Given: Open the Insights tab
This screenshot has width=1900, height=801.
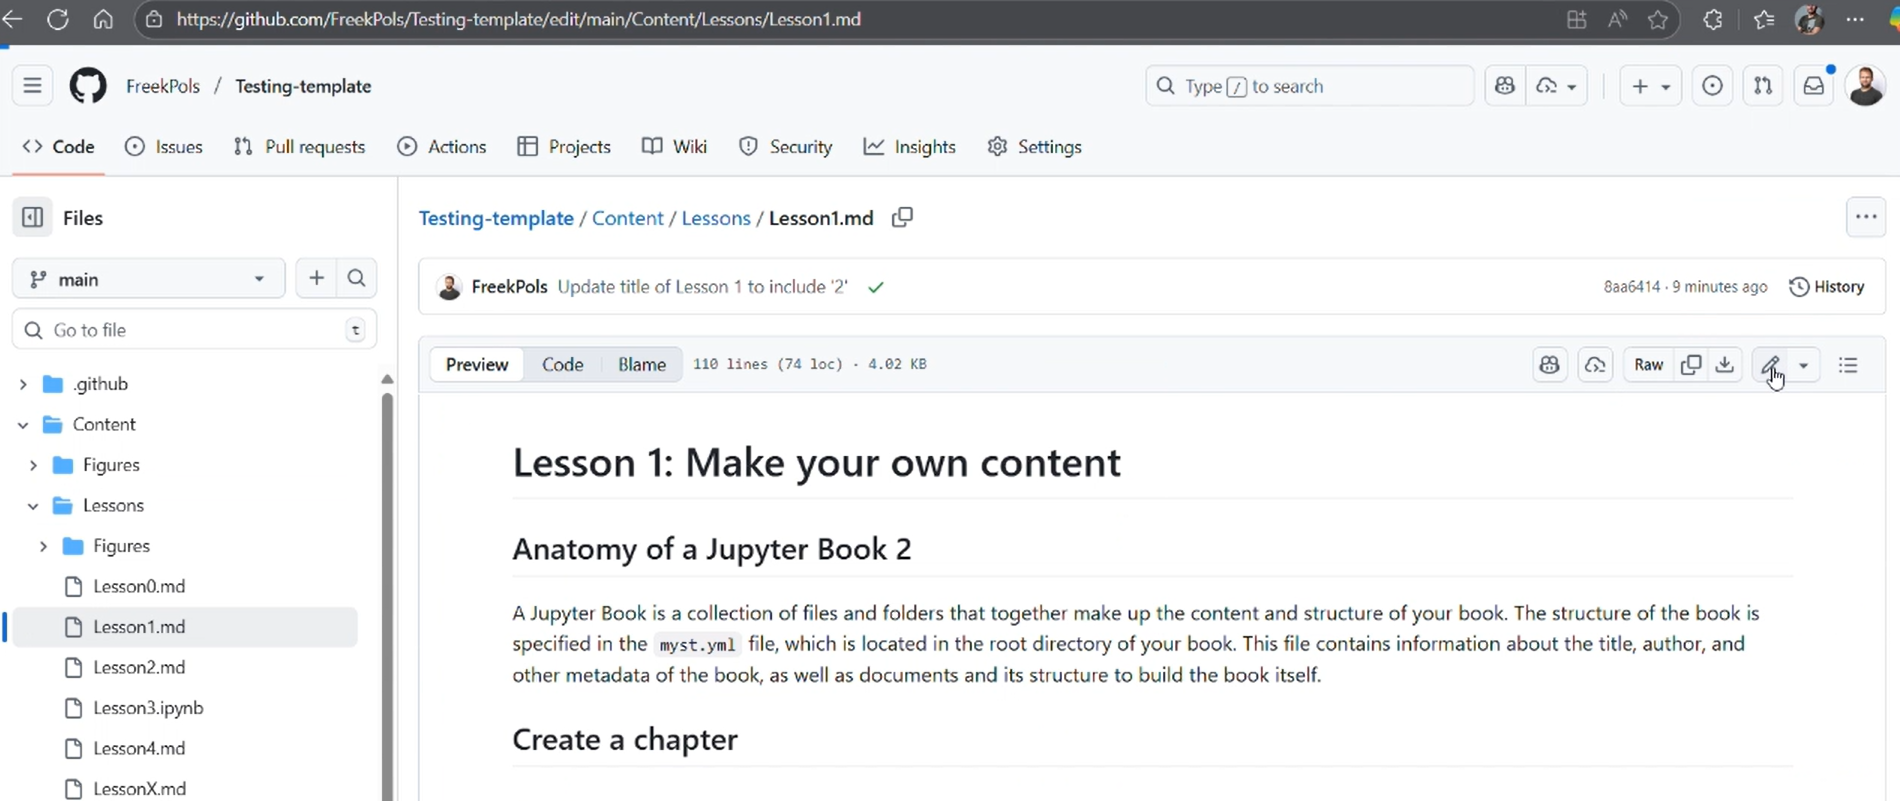Looking at the screenshot, I should coord(910,147).
